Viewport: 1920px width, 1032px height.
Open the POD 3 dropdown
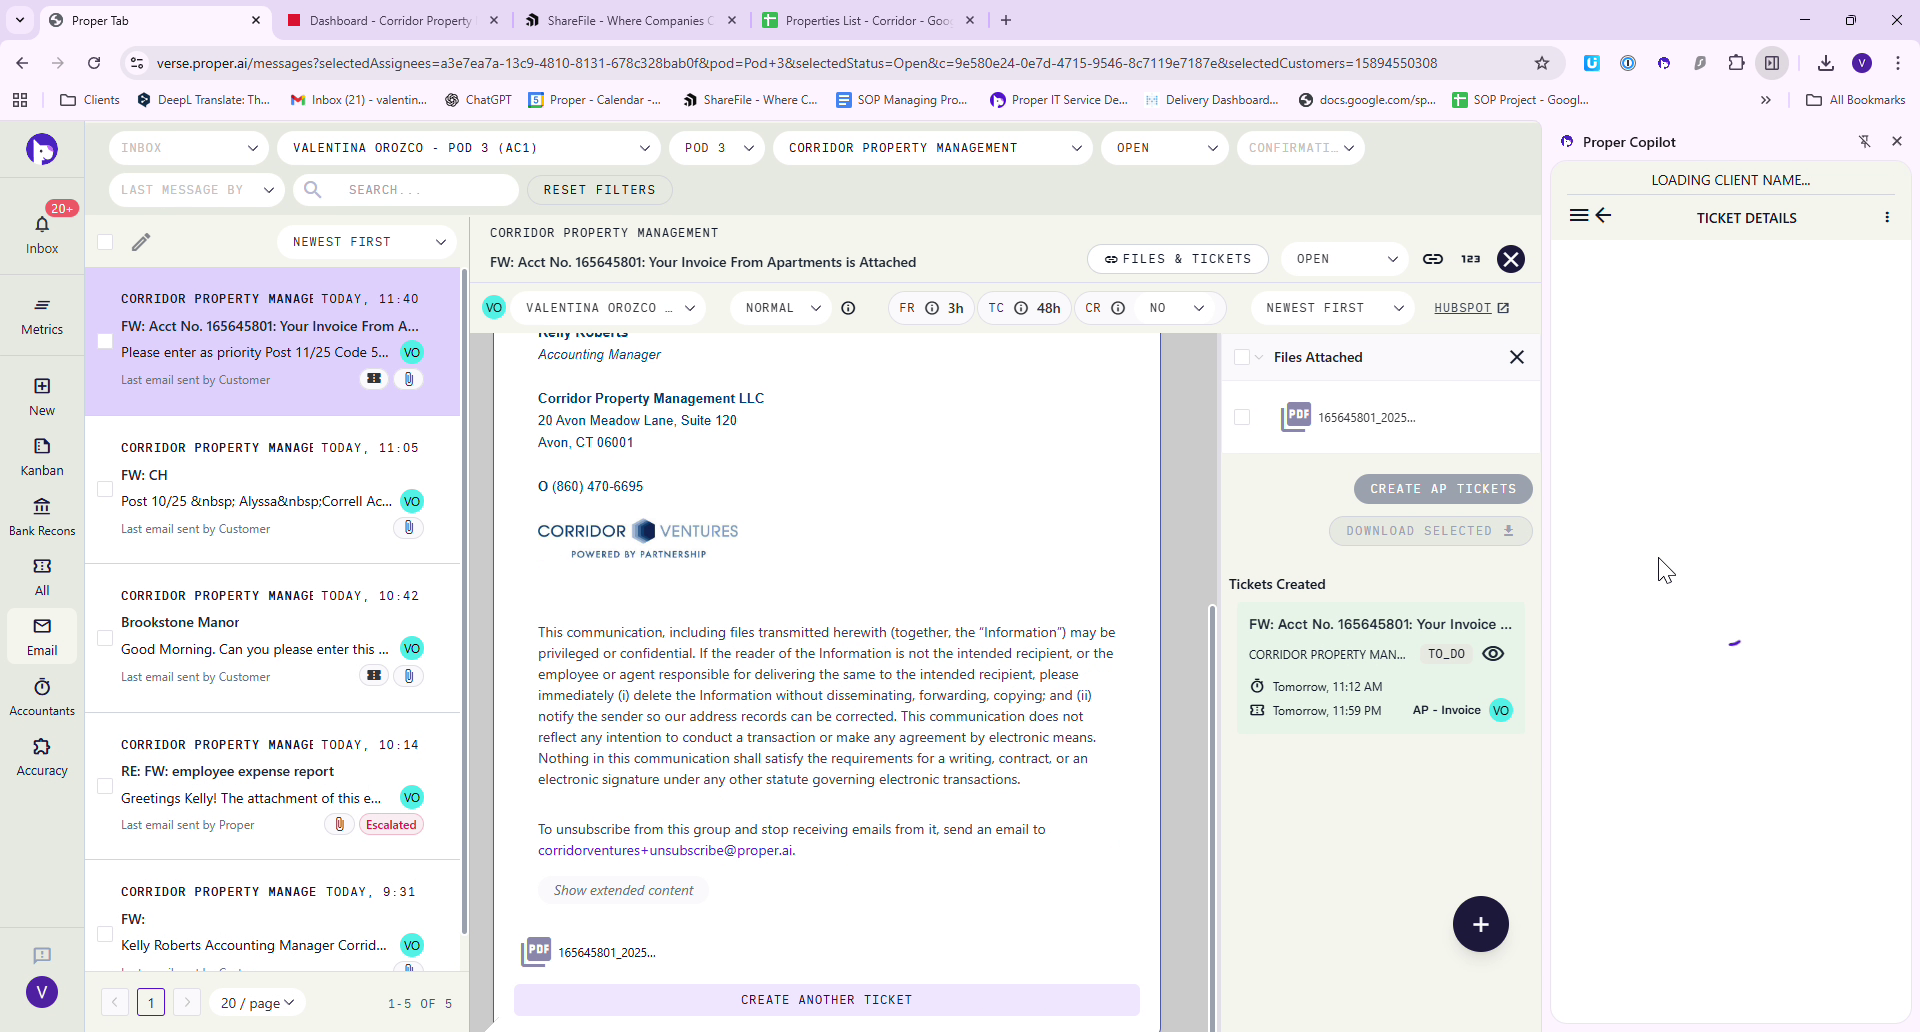click(717, 148)
